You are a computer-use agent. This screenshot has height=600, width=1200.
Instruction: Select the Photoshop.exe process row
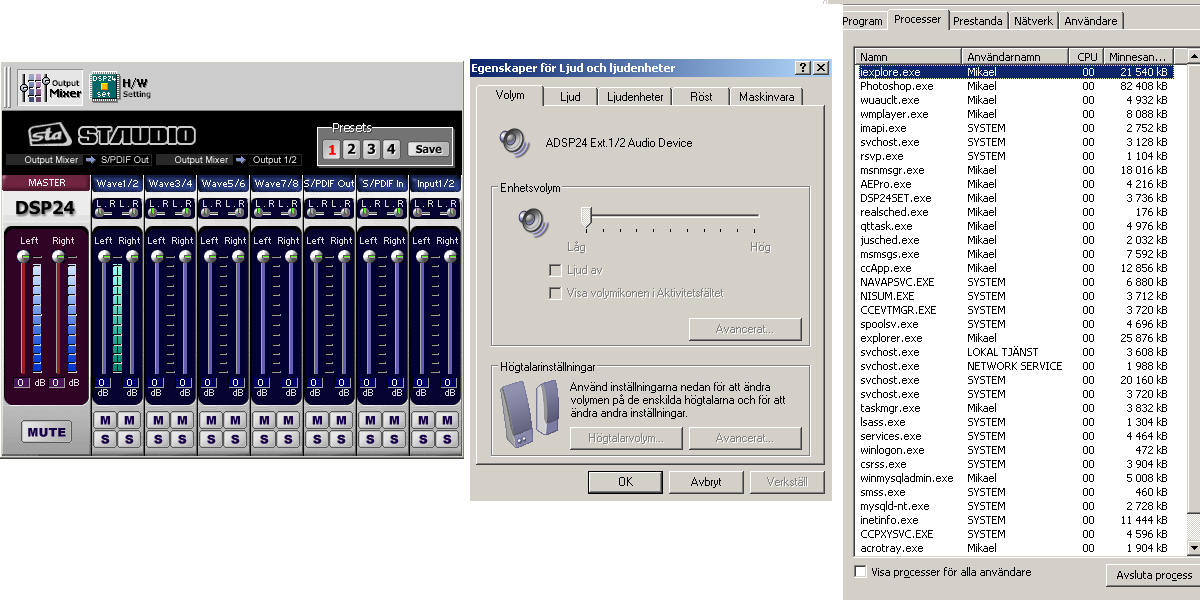[1016, 86]
